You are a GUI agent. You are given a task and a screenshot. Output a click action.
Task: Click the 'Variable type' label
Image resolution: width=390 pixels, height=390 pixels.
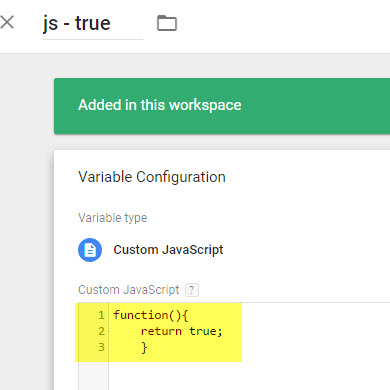[113, 218]
